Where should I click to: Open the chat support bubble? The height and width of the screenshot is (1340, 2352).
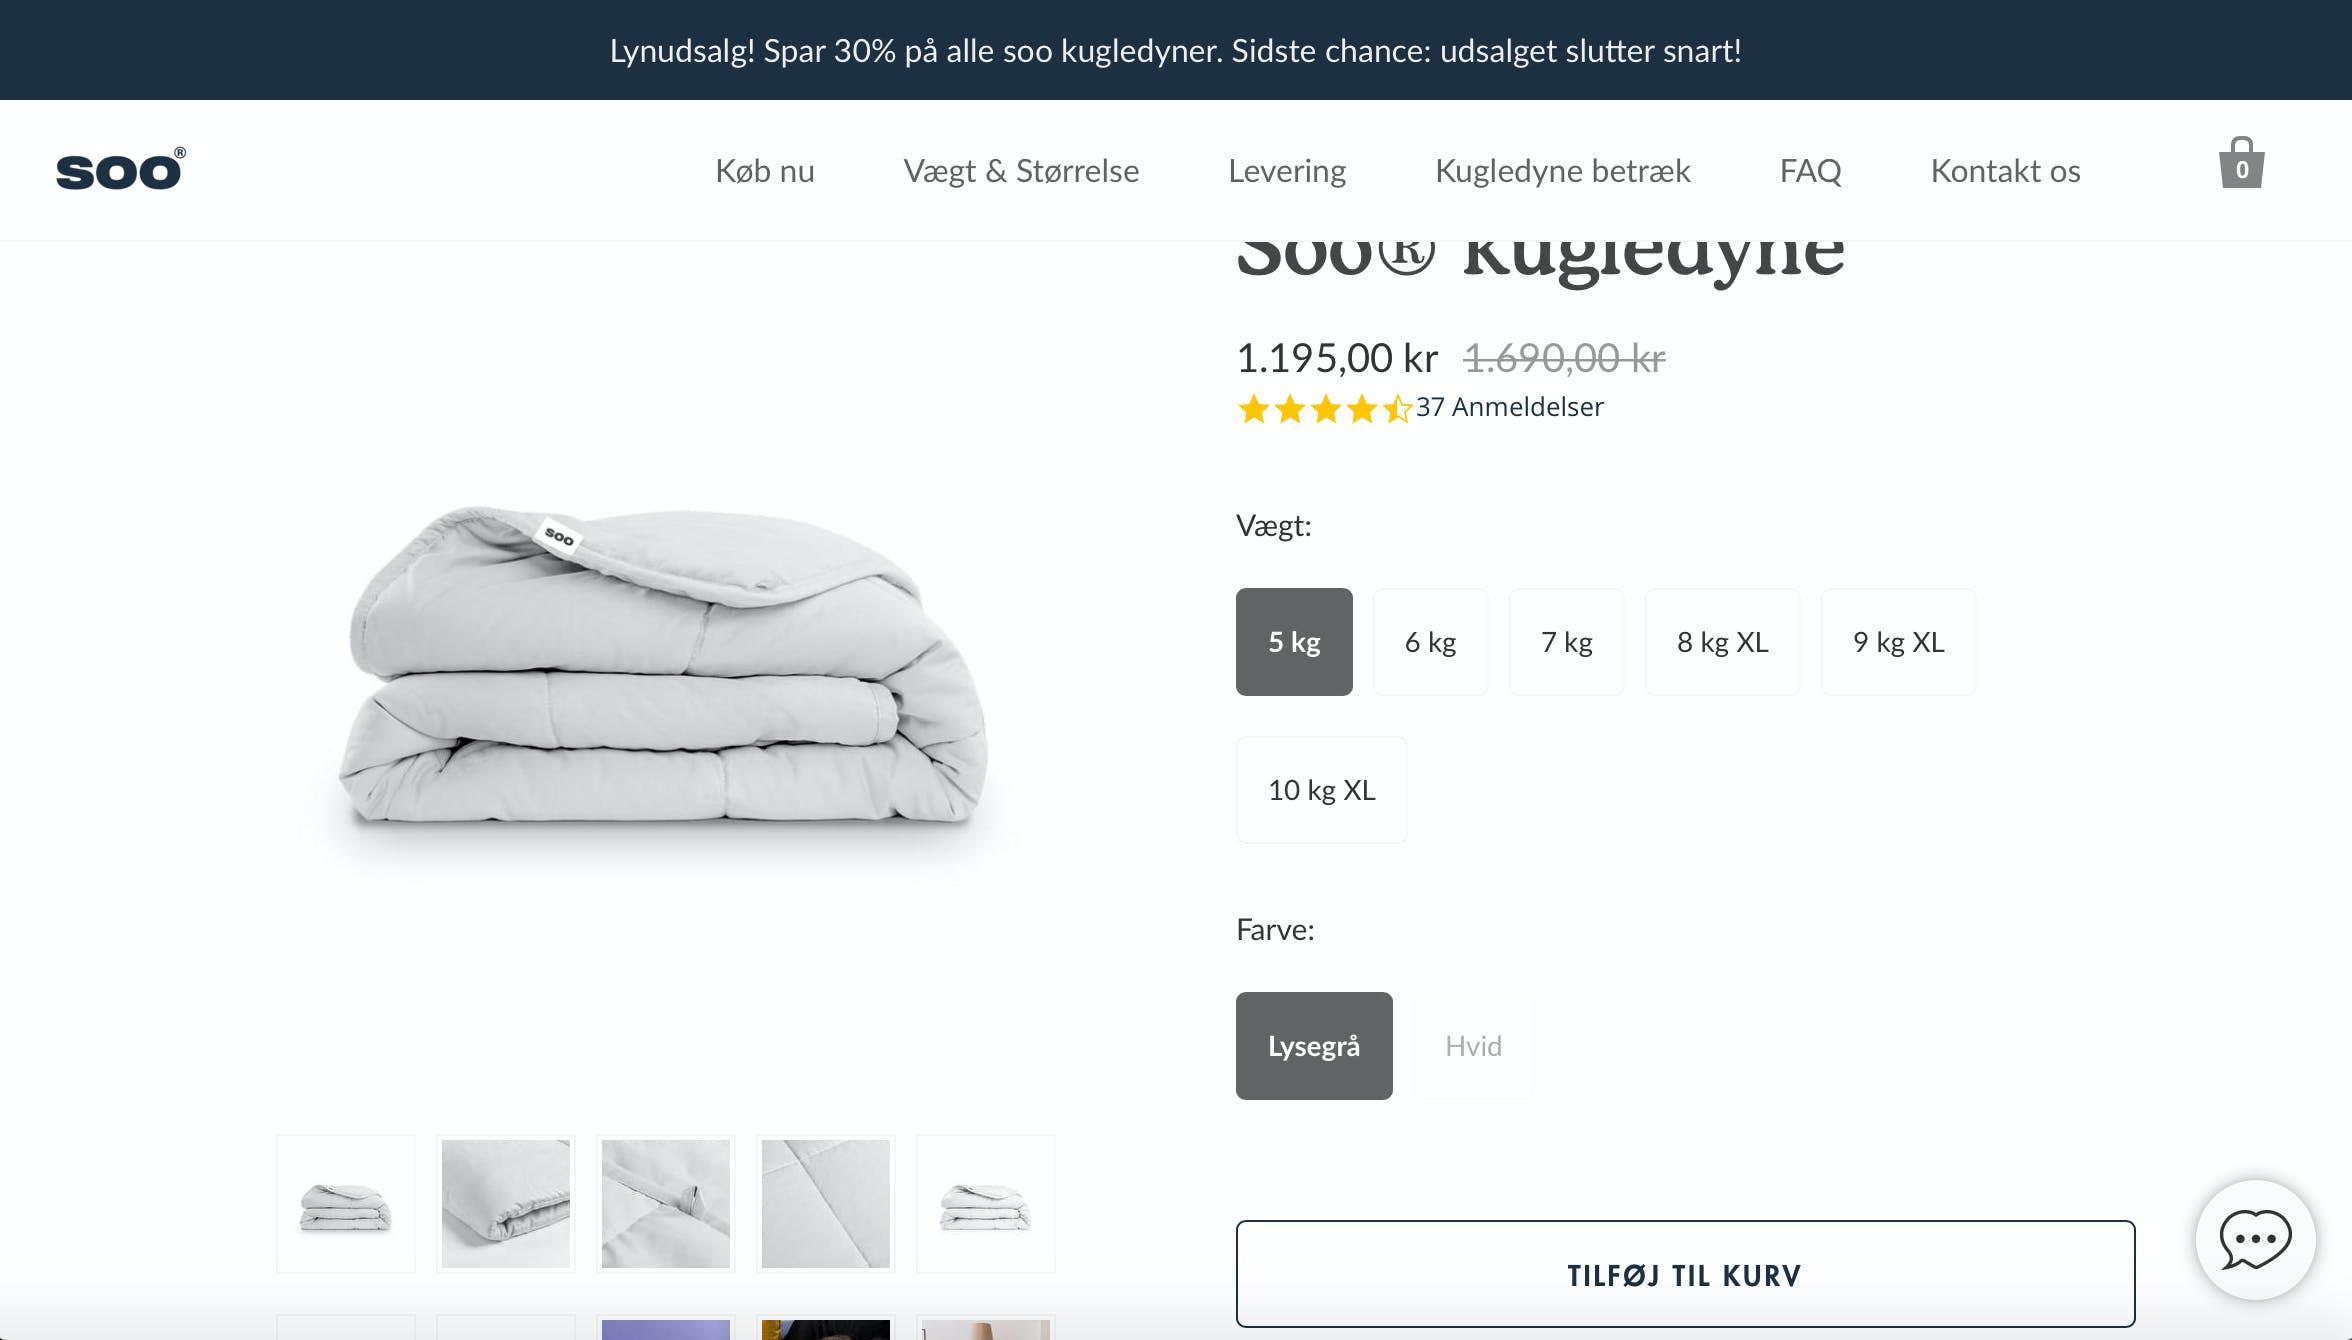(2255, 1240)
